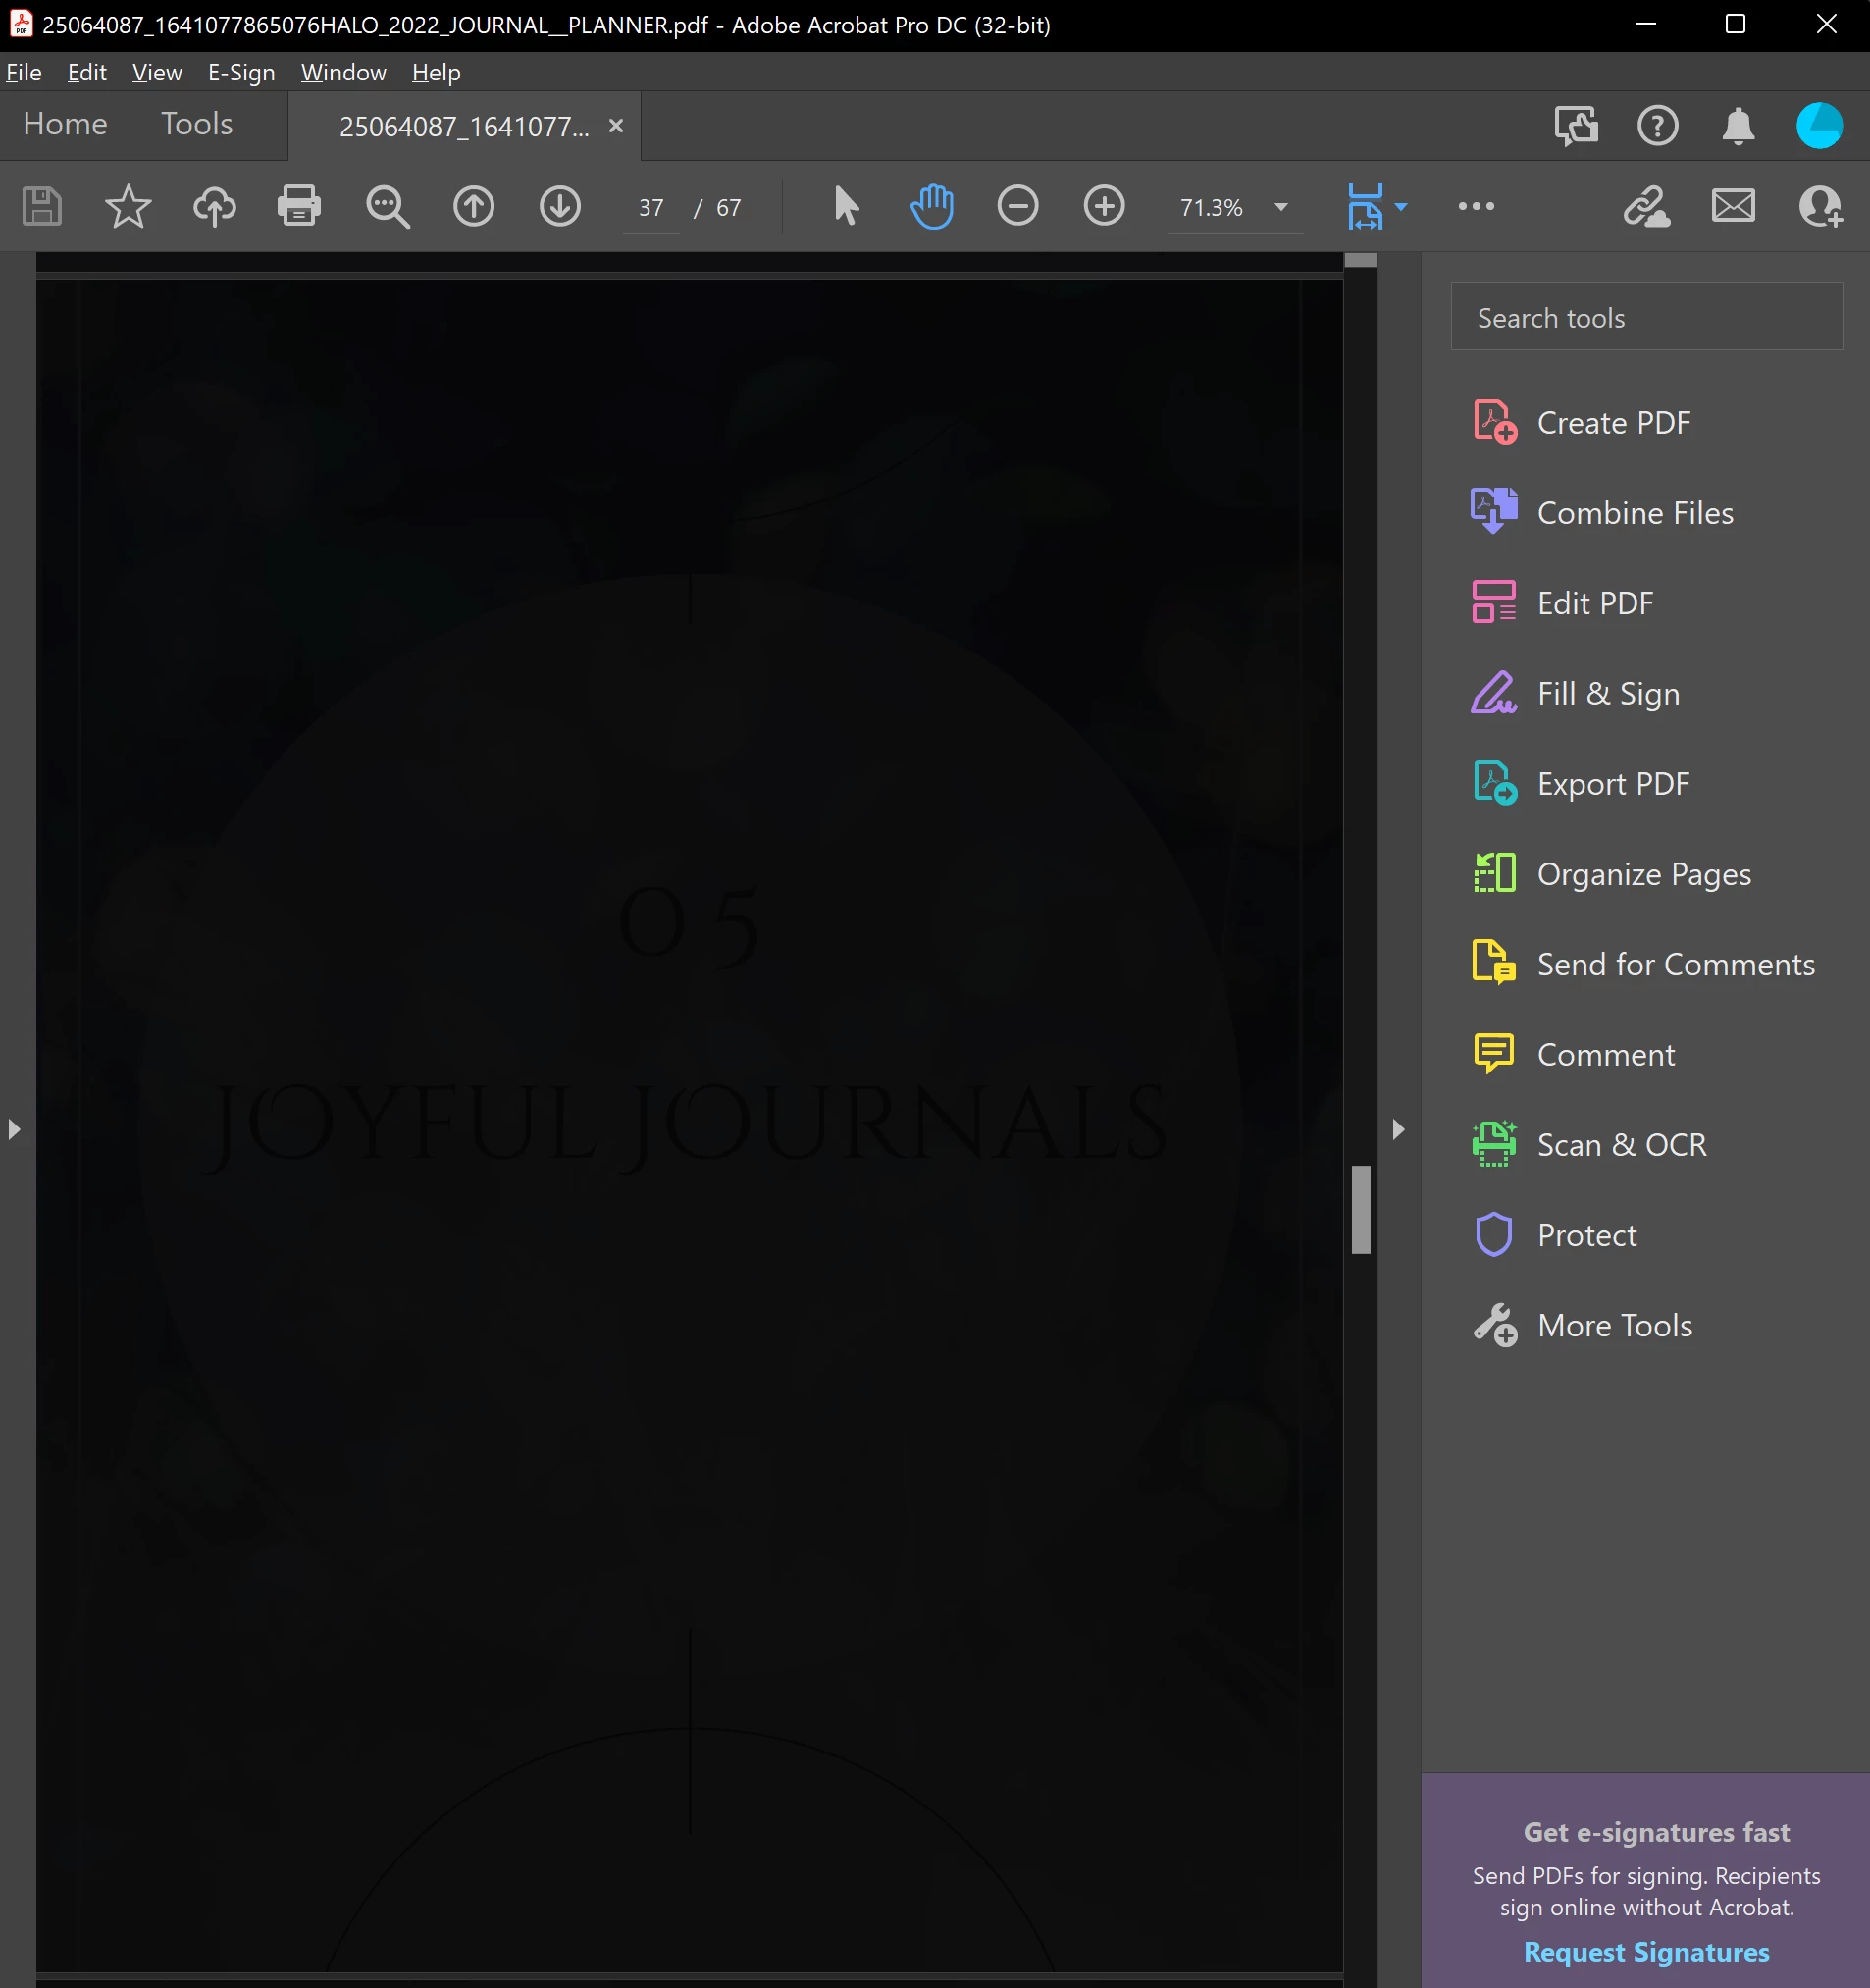The height and width of the screenshot is (1988, 1870).
Task: Share a link to this file
Action: [1646, 207]
